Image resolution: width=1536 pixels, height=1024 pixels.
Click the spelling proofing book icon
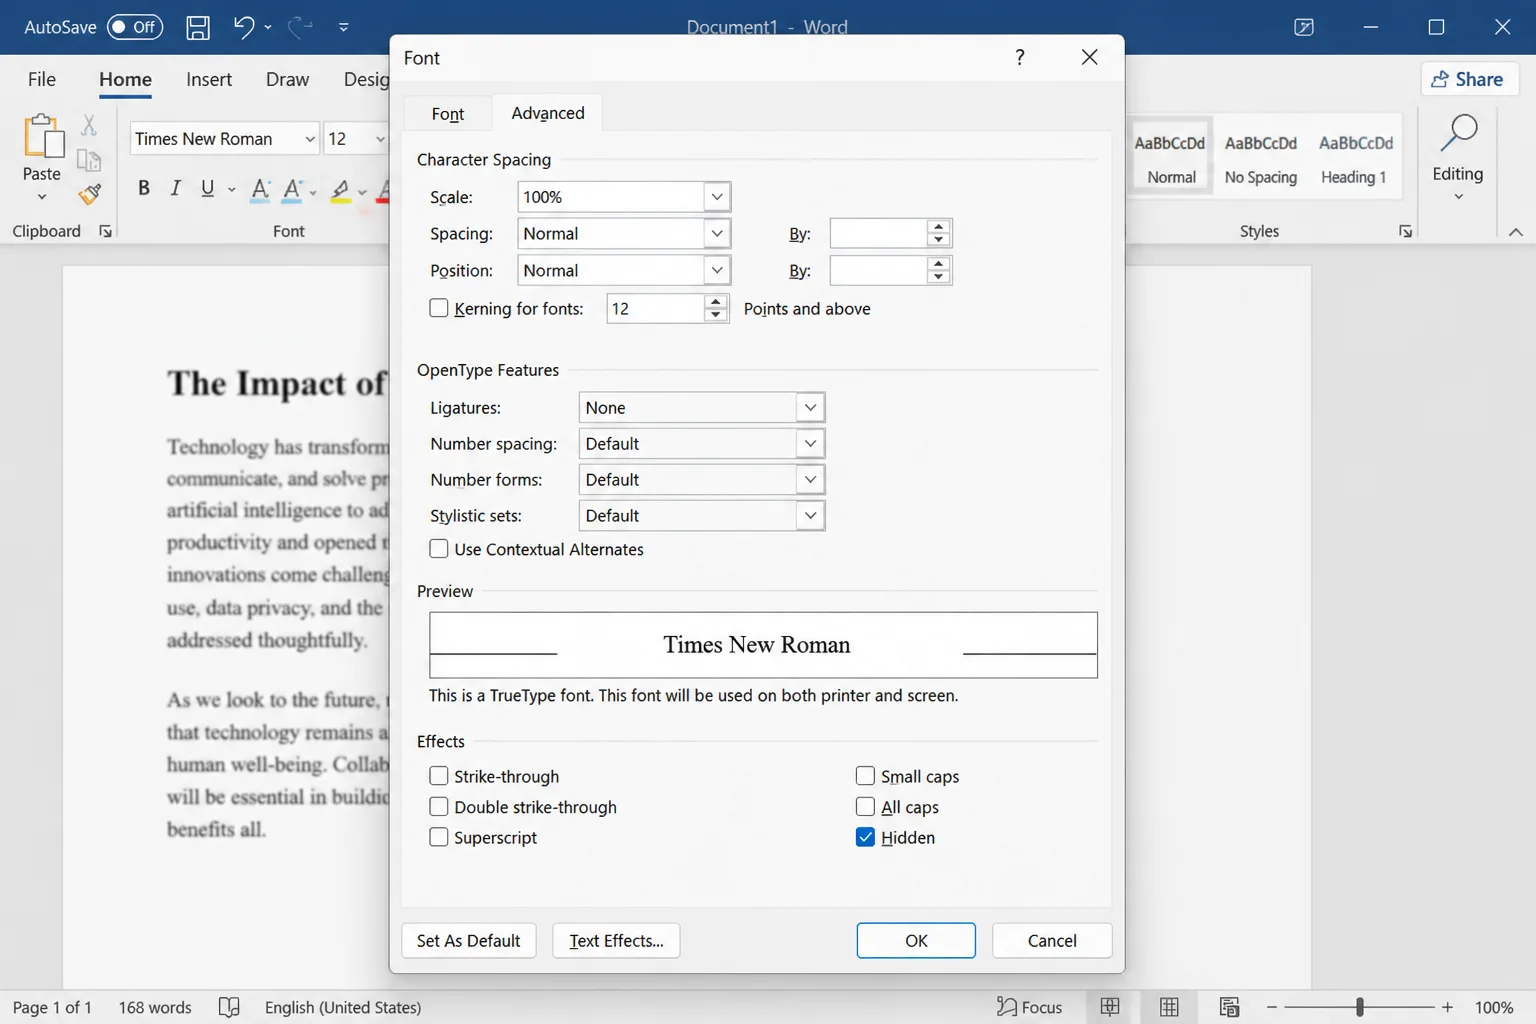tap(229, 1007)
